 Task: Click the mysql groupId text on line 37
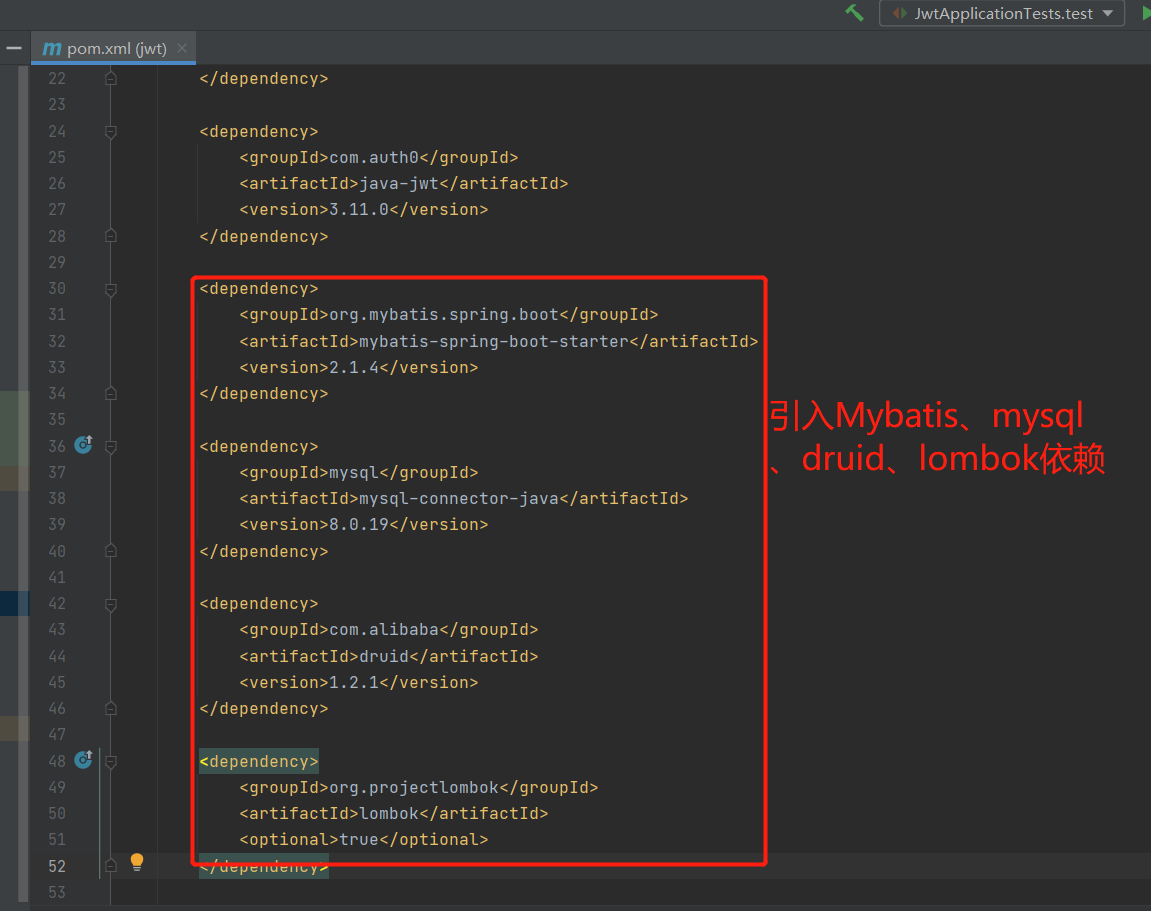tap(354, 473)
